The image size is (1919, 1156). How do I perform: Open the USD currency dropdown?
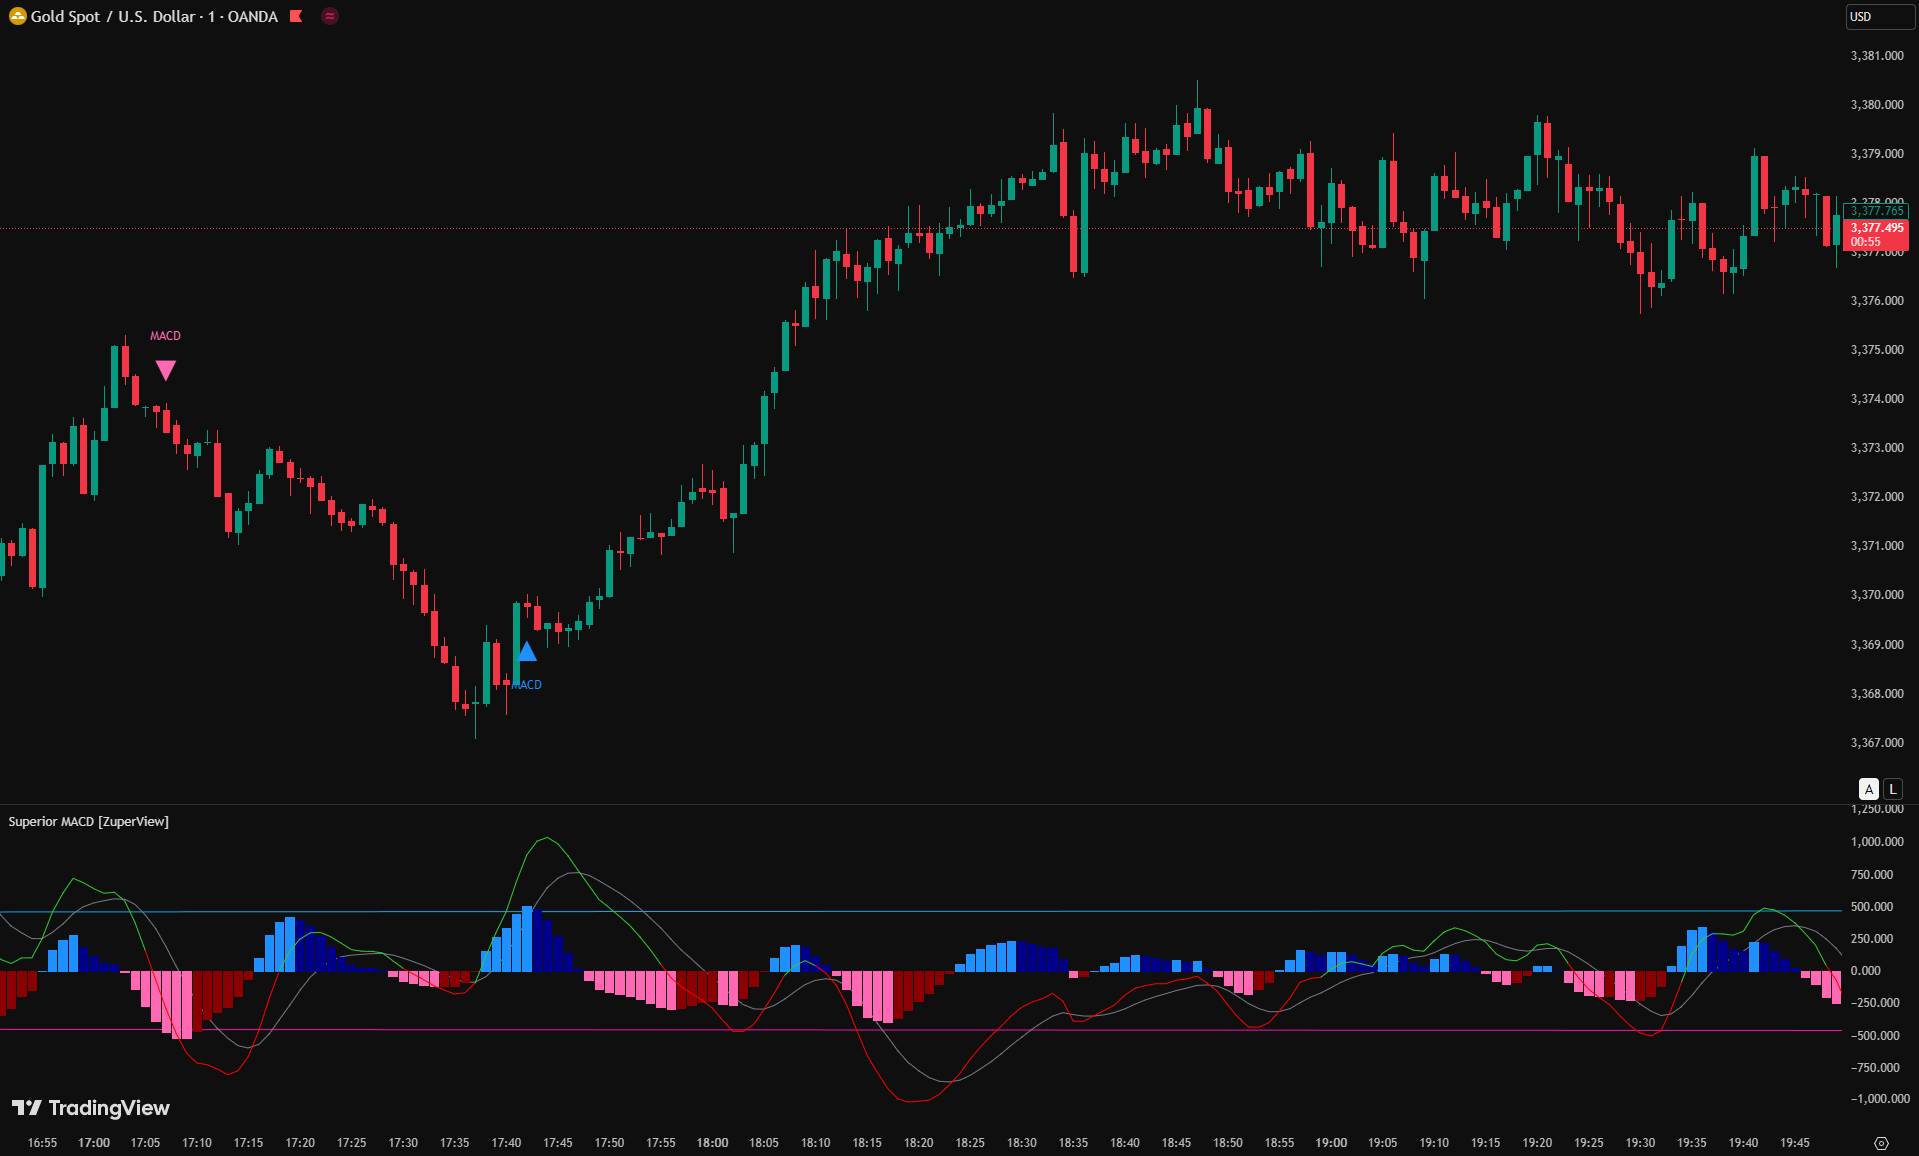click(x=1878, y=16)
